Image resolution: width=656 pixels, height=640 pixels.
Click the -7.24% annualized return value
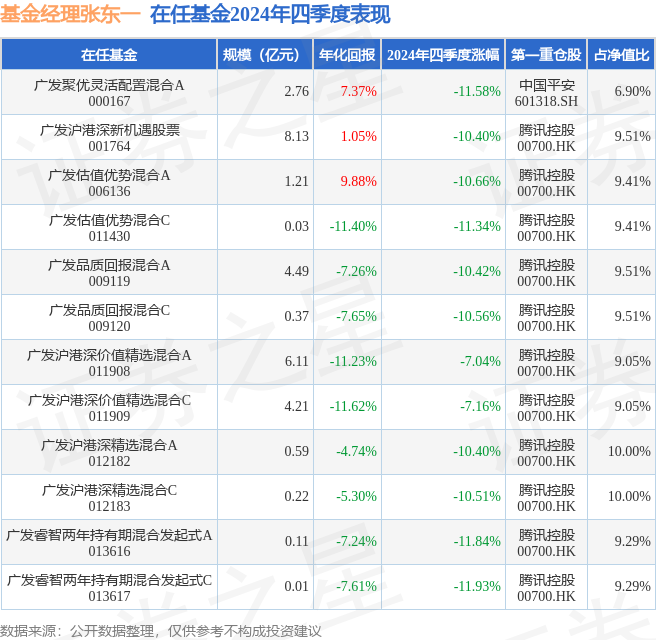[x=356, y=541]
